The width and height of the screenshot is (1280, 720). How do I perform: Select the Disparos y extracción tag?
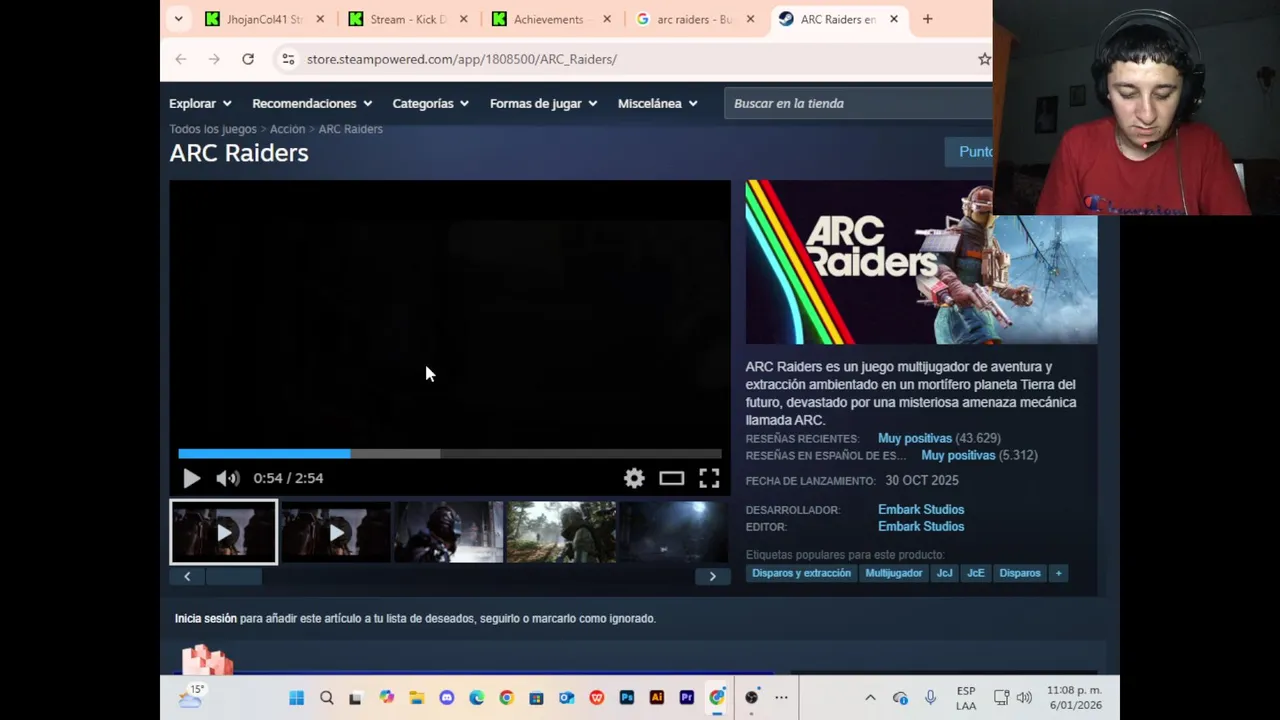(801, 573)
